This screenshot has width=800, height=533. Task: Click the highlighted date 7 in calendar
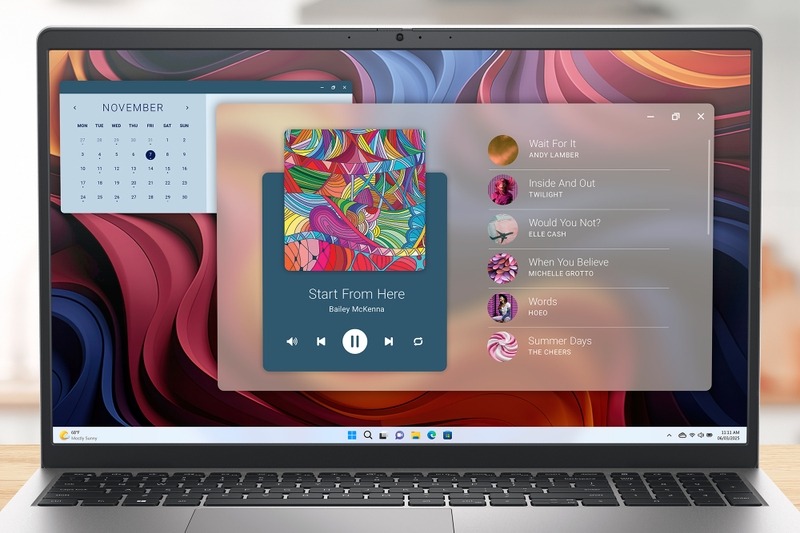[150, 155]
